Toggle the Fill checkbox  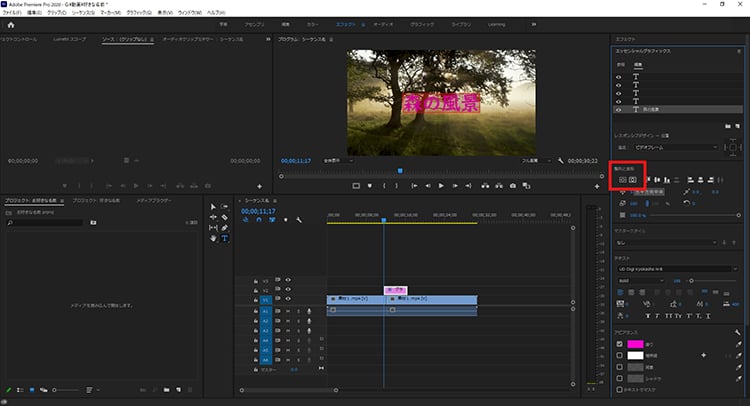tap(620, 344)
